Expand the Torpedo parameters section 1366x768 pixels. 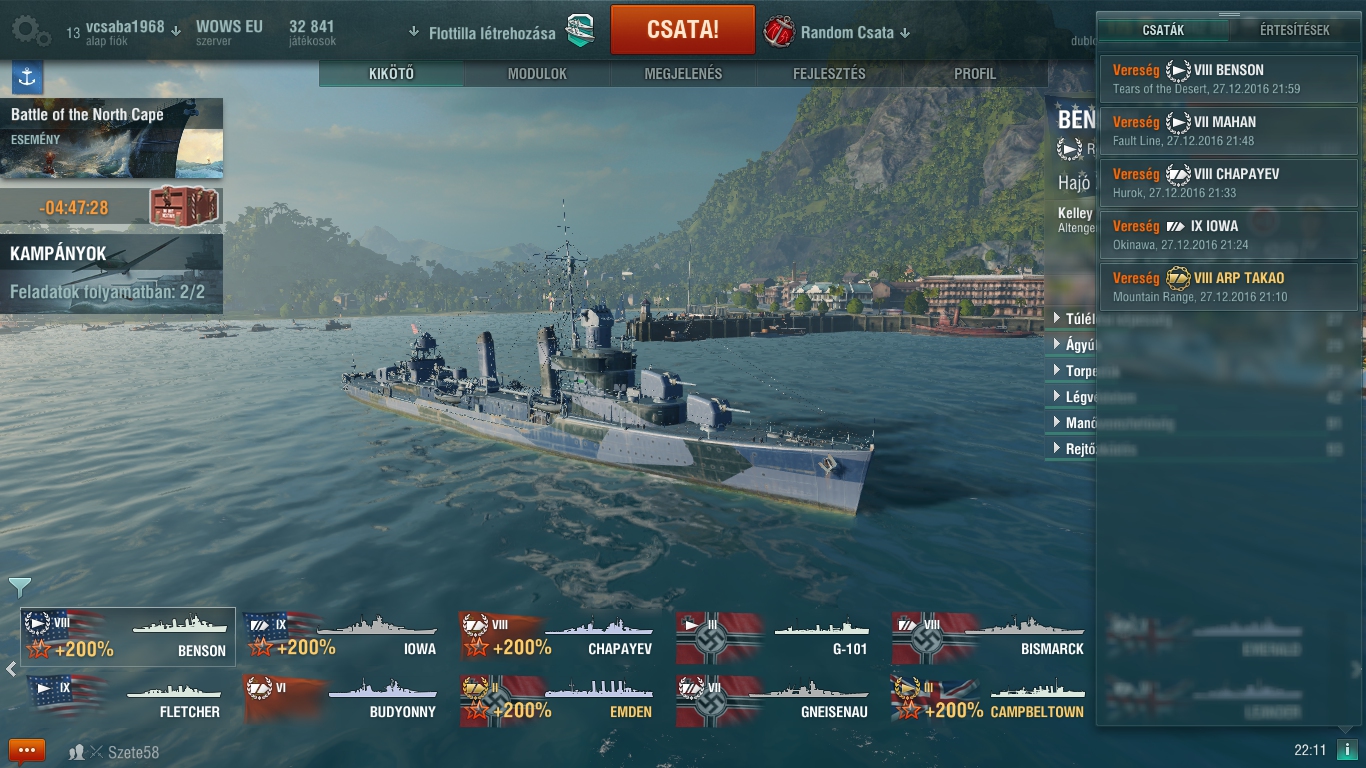point(1071,371)
